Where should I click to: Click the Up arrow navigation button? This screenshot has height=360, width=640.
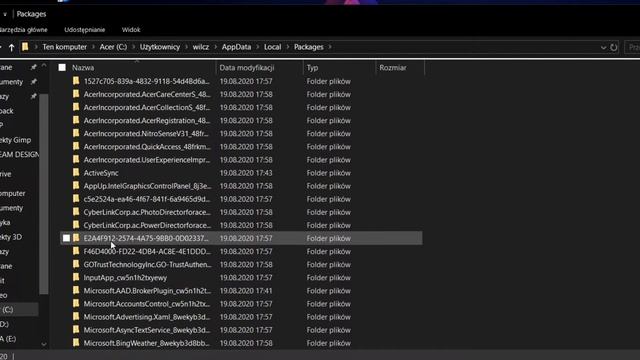[11, 47]
